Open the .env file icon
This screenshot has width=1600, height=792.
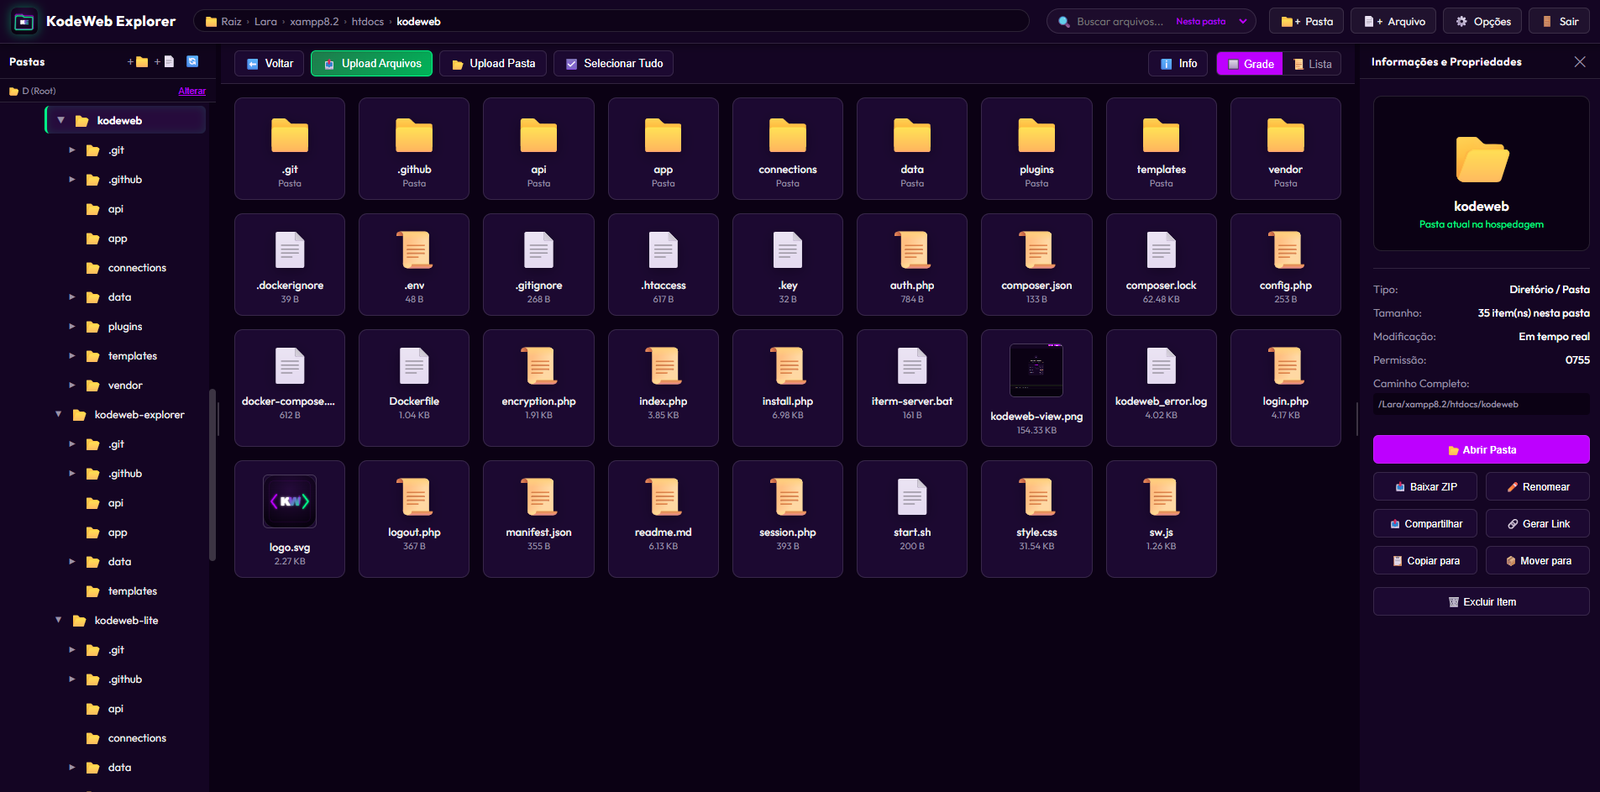414,250
